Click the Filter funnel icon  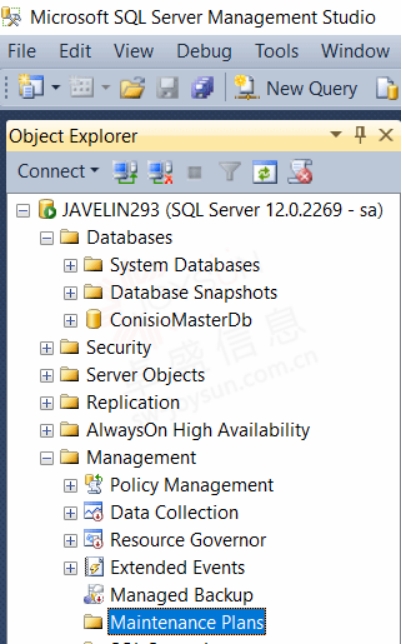tap(230, 171)
